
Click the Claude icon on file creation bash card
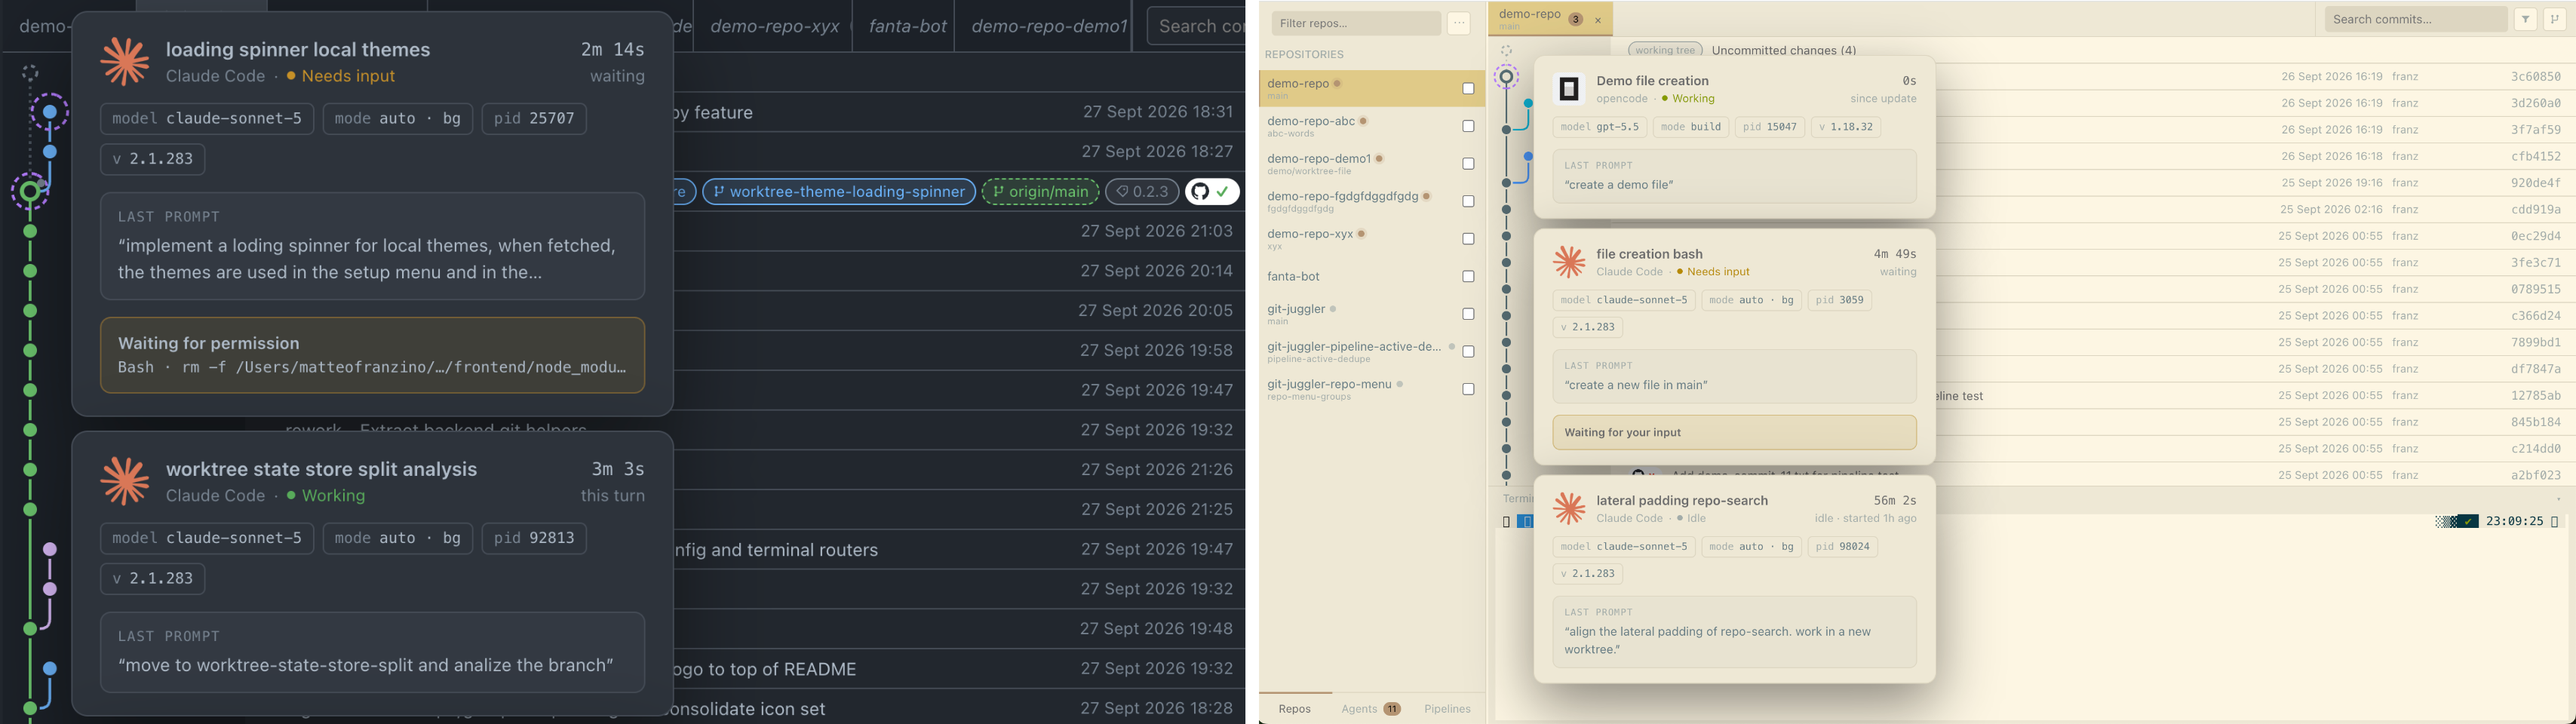click(1569, 262)
